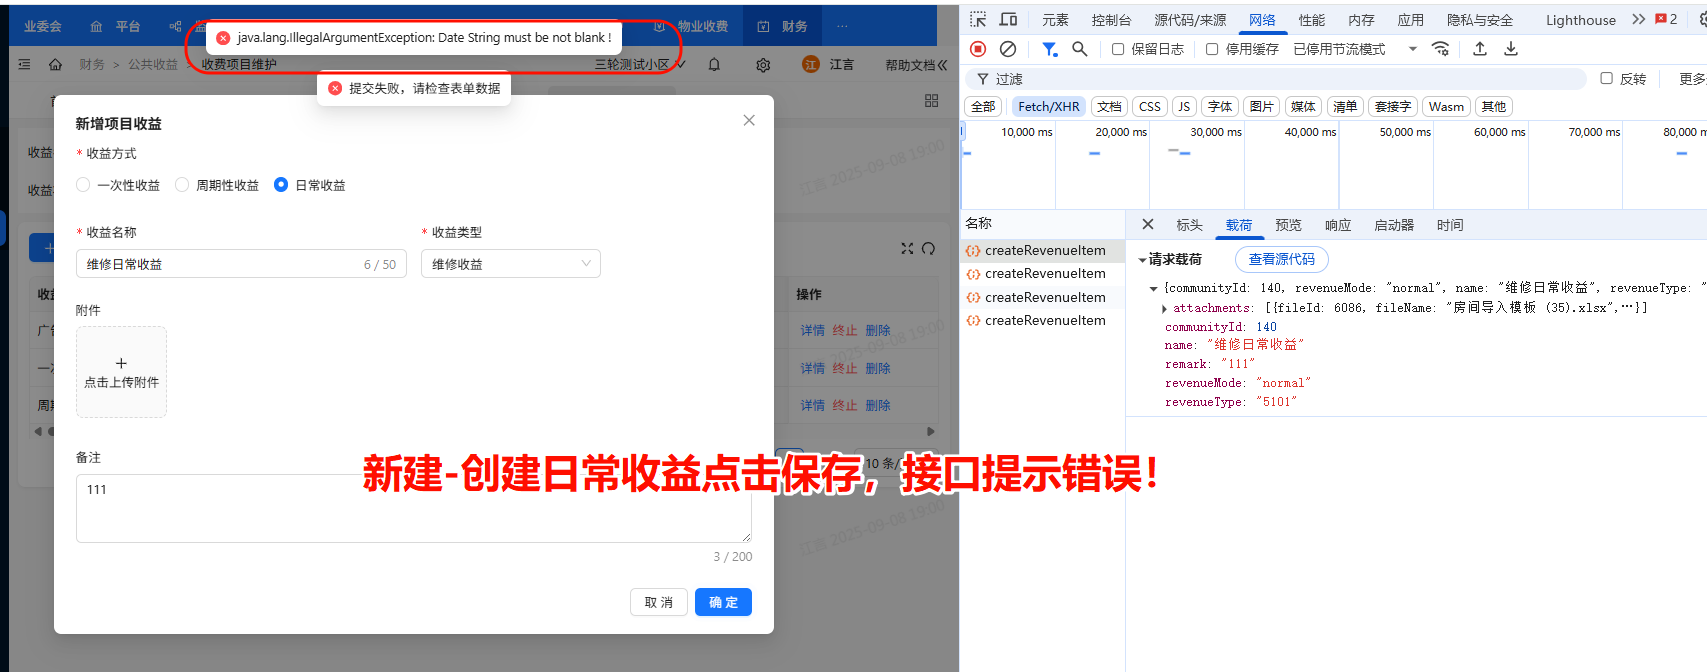
Task: Open network search magnifier
Action: 1079,49
